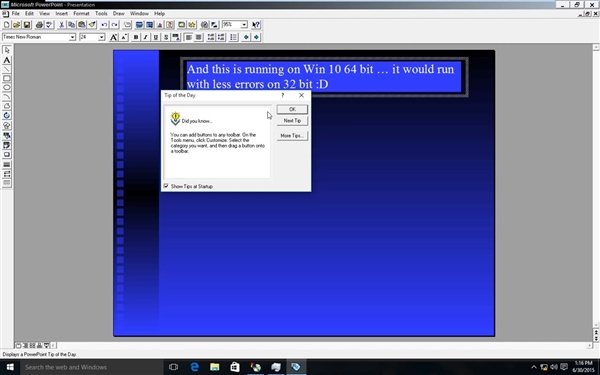
Task: Click the Cut scissors icon
Action: pyautogui.click(x=61, y=25)
